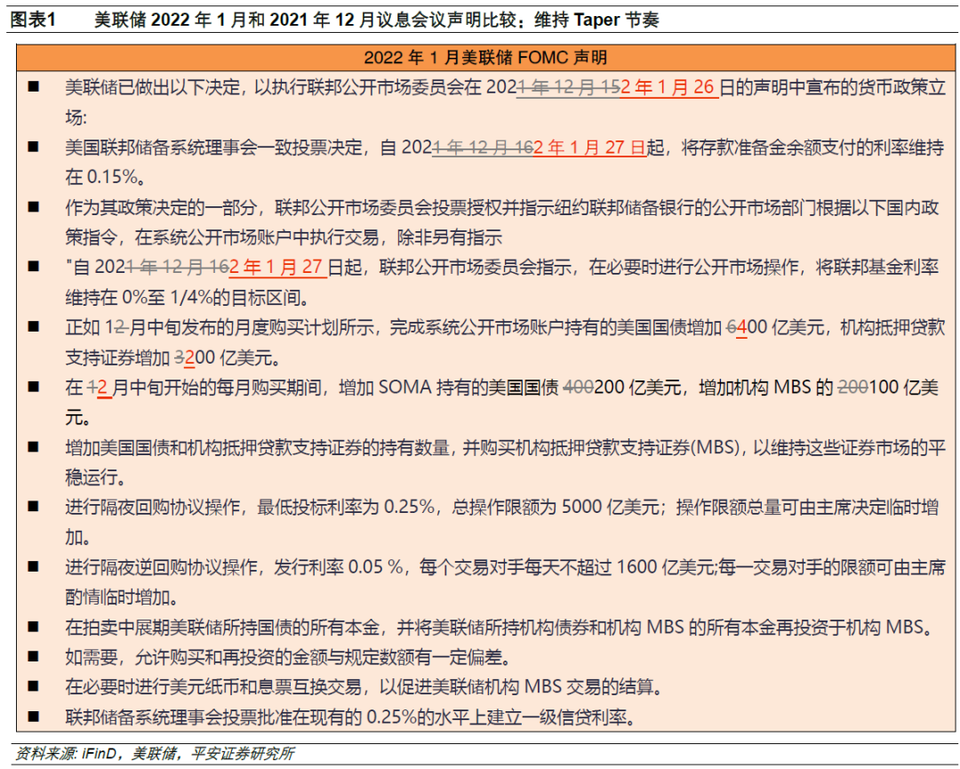
Task: Click the line starting '联邦储备系统理事会投票批准'
Action: 351,717
